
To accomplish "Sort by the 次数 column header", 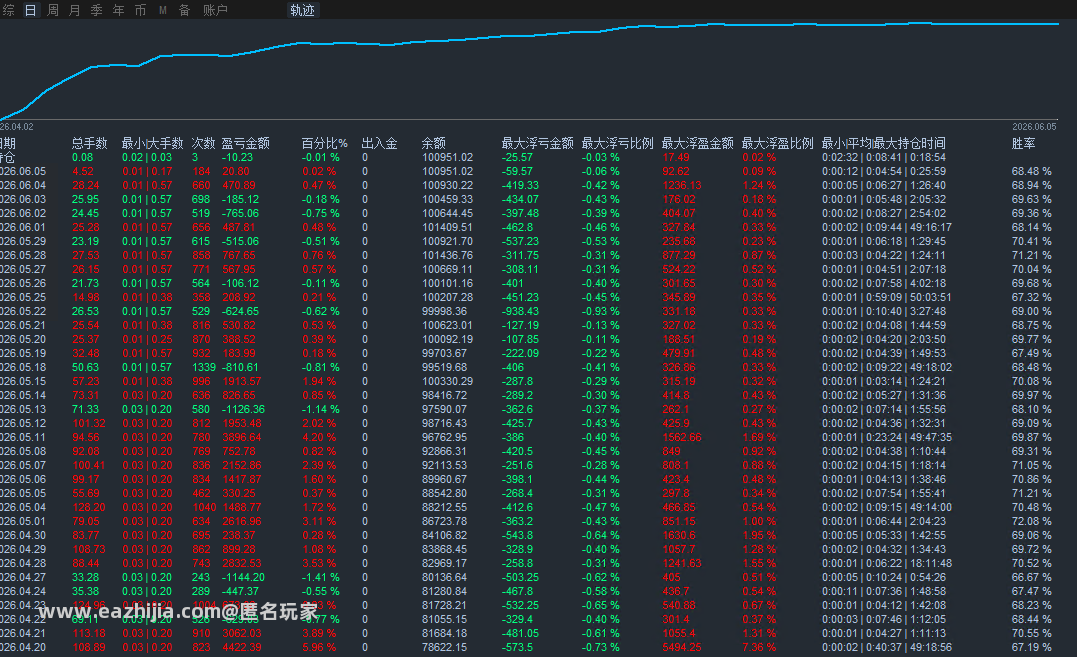I will [x=203, y=143].
